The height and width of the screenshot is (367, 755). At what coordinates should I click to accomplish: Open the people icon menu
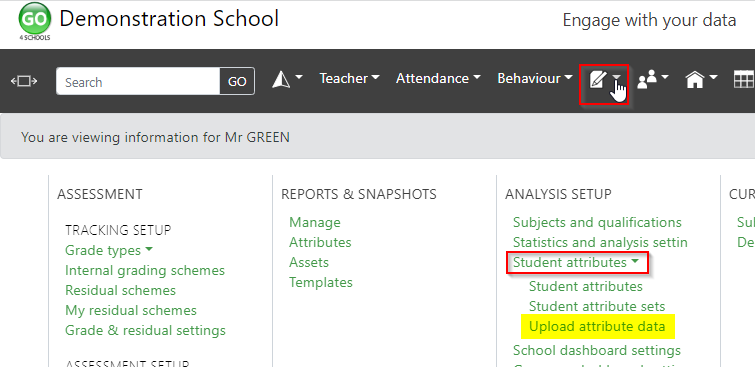click(x=653, y=79)
